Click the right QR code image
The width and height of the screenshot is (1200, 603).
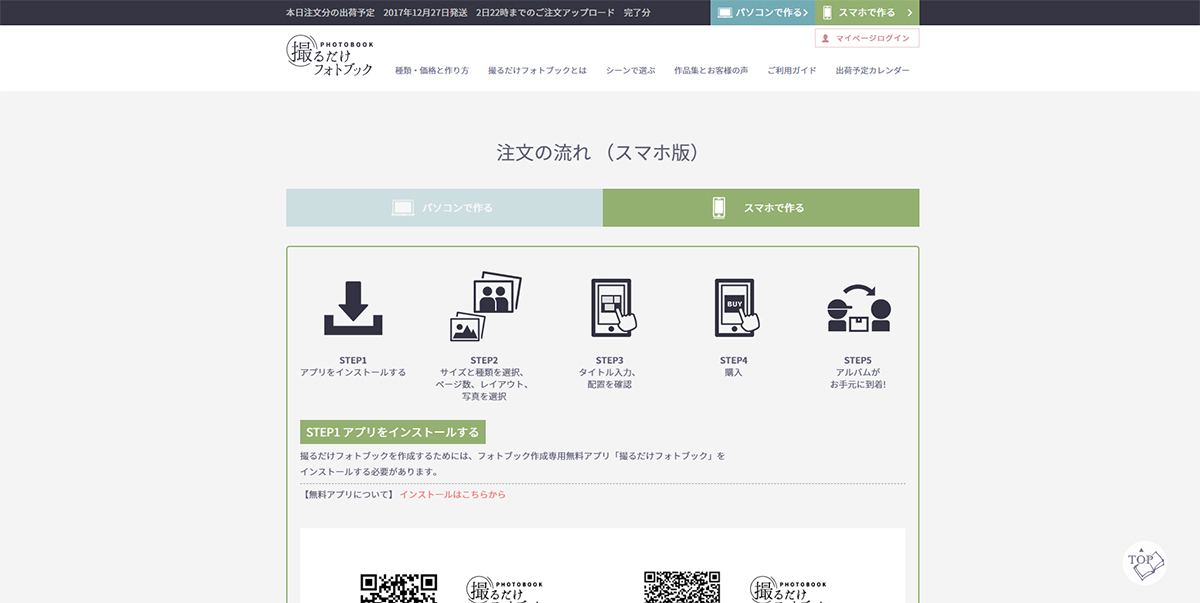click(x=682, y=587)
